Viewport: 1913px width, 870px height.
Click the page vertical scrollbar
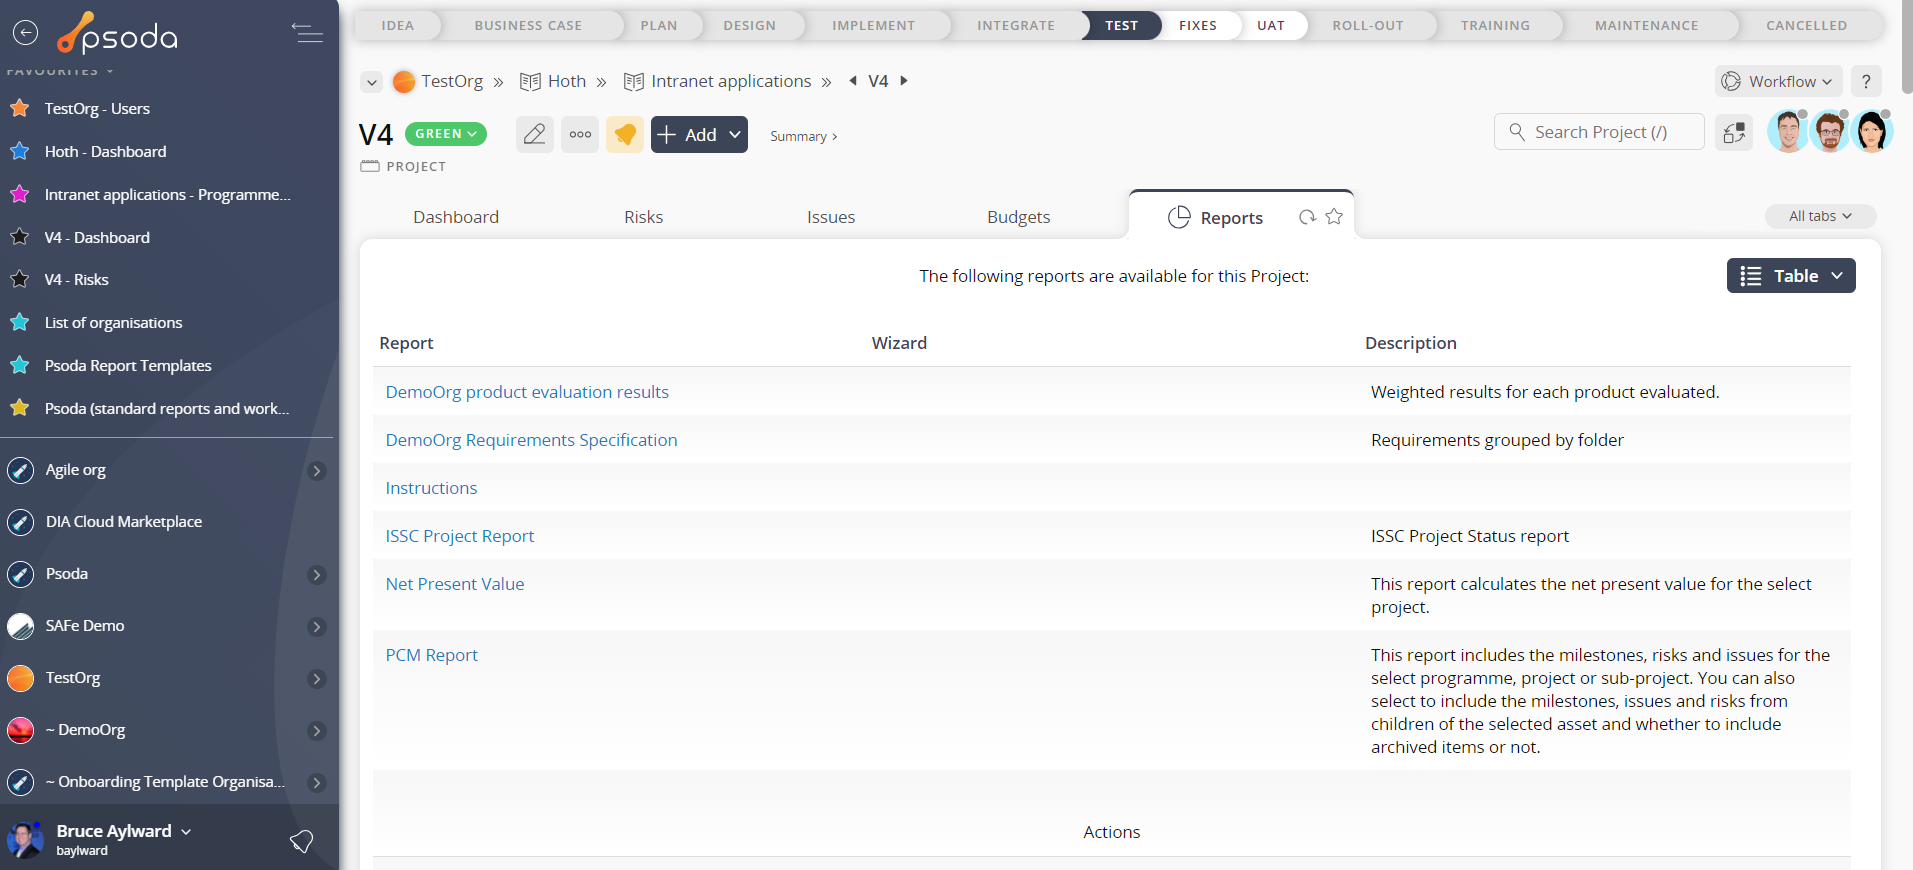click(1908, 47)
